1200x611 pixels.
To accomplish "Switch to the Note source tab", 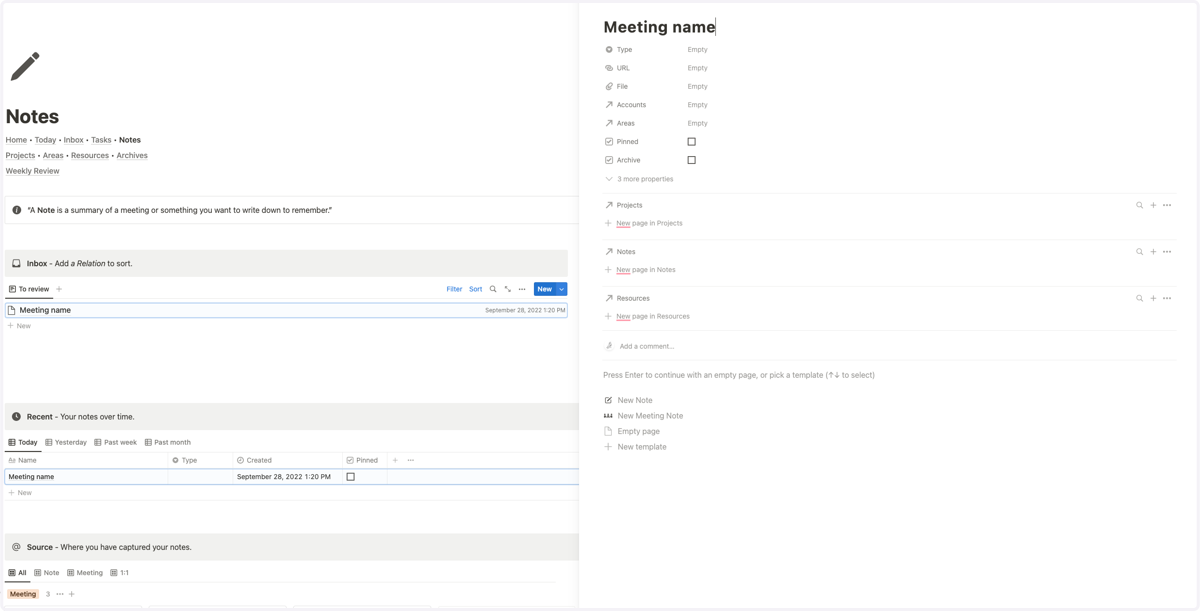I will 47,573.
